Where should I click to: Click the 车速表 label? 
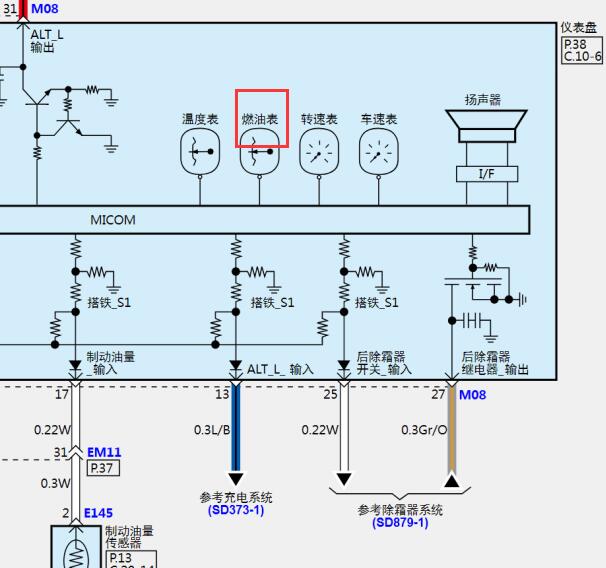(x=379, y=119)
